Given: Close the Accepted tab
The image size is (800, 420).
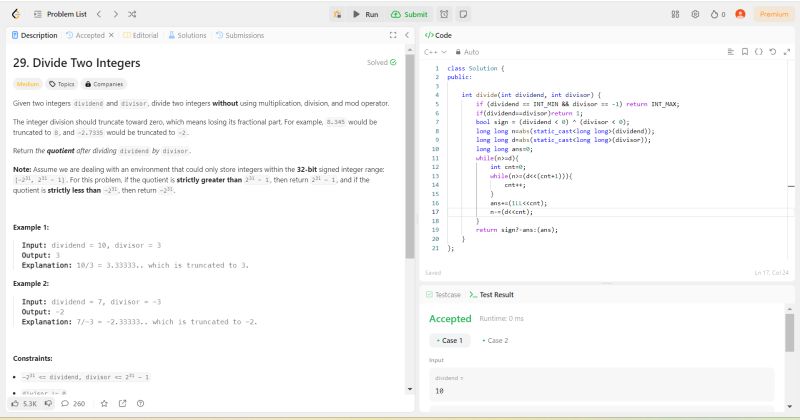Looking at the screenshot, I should point(111,35).
